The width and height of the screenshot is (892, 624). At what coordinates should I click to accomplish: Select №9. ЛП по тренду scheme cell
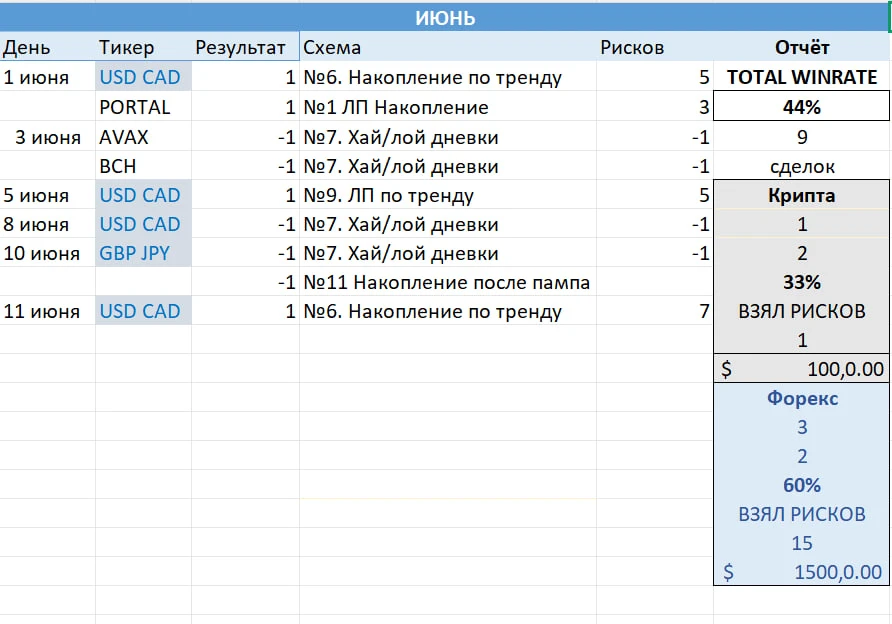448,195
